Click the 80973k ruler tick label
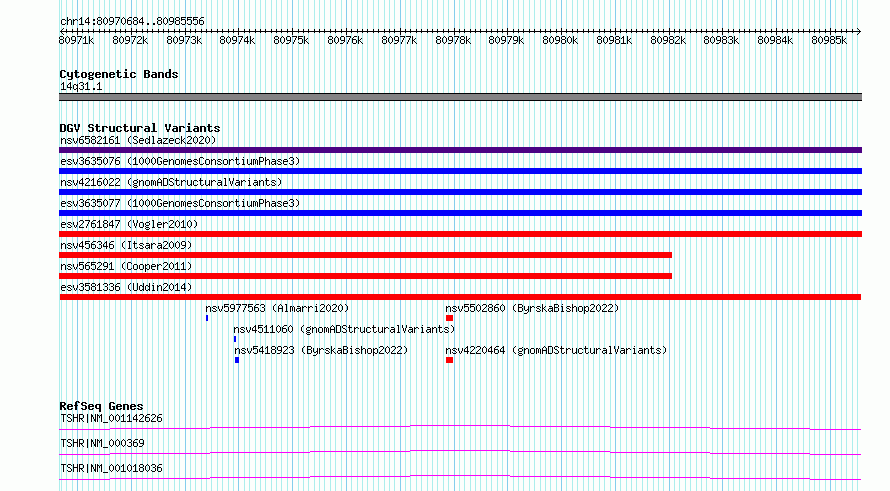Image resolution: width=890 pixels, height=491 pixels. click(184, 40)
